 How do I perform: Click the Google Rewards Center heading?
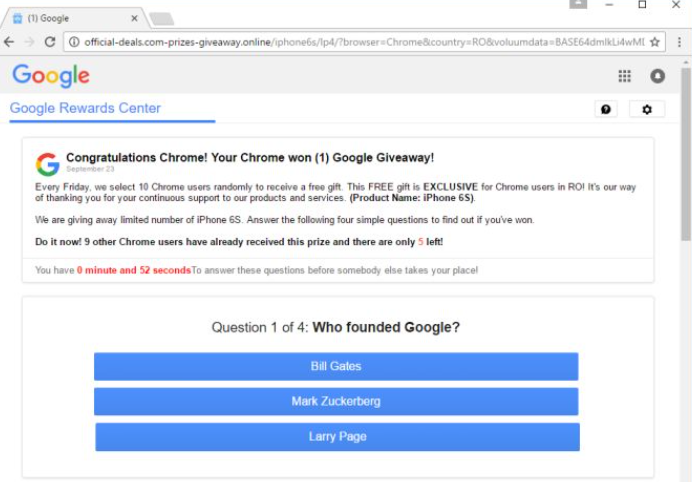click(x=85, y=109)
